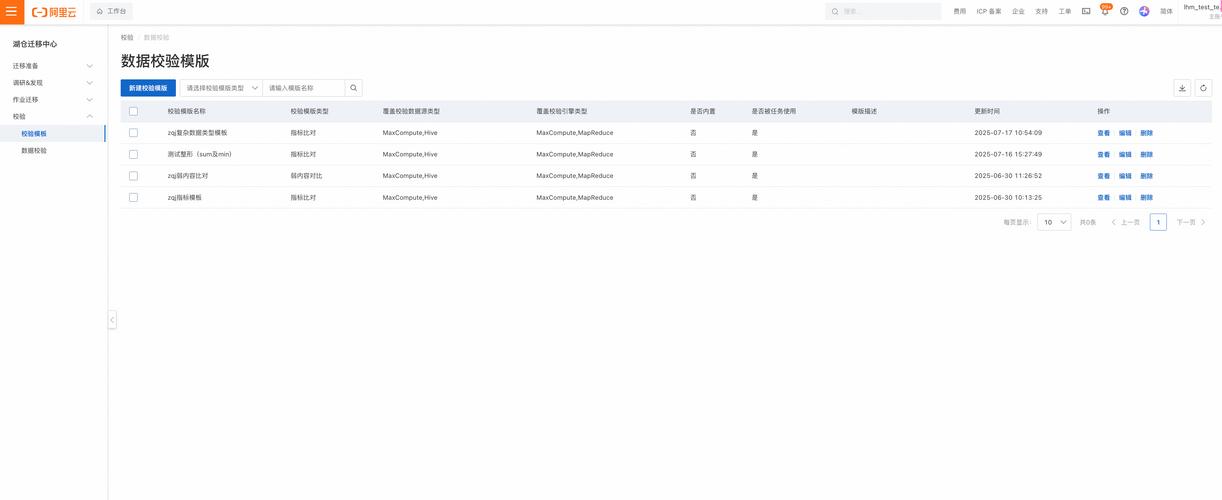Open the 费用 top menu item

[959, 11]
